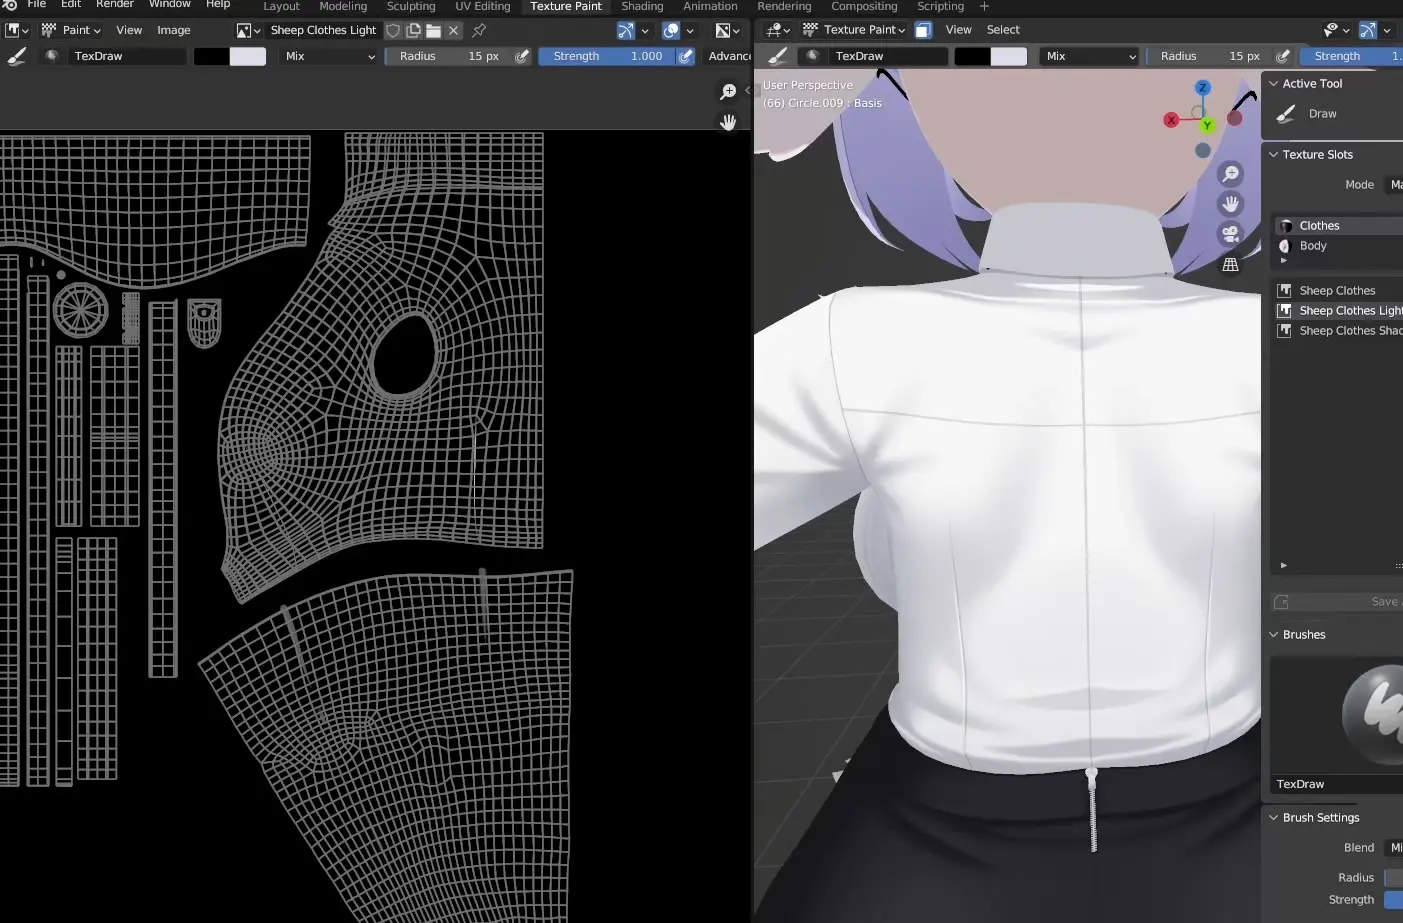Click the fake user shield icon for Sheep Clothes Light
Viewport: 1403px width, 923px height.
tap(394, 30)
